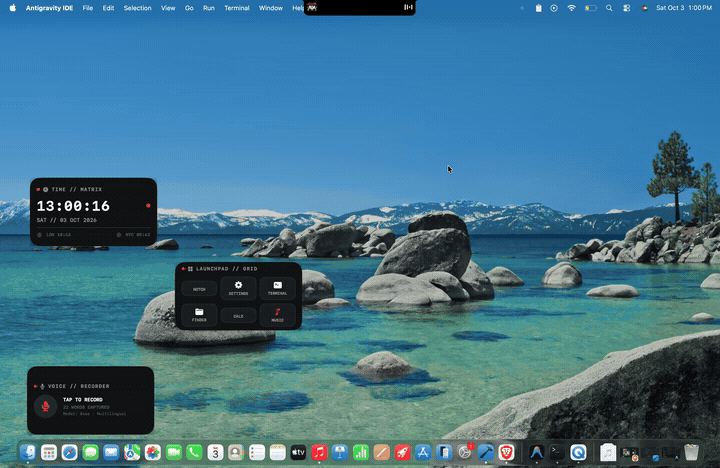The image size is (720, 468).
Task: Launch Safari from the Dock
Action: (x=70, y=452)
